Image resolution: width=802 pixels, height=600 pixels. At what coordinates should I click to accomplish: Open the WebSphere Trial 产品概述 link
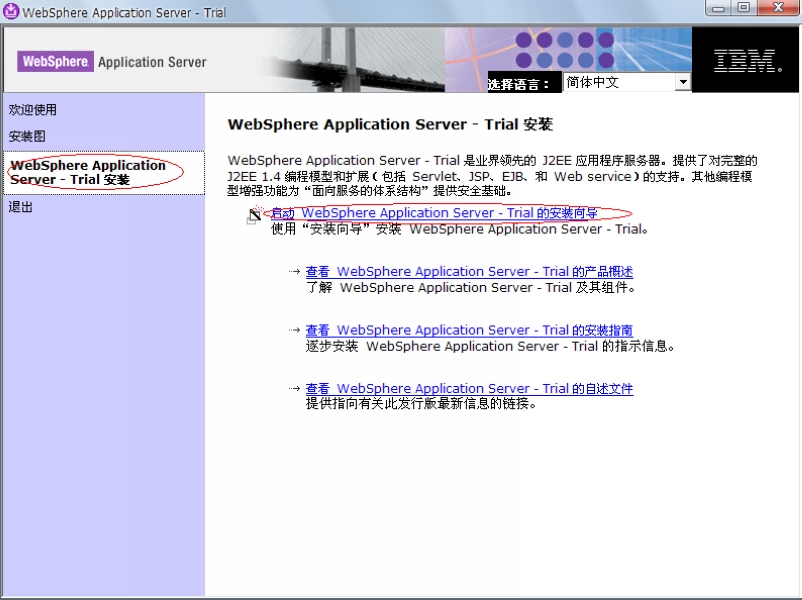pyautogui.click(x=470, y=271)
